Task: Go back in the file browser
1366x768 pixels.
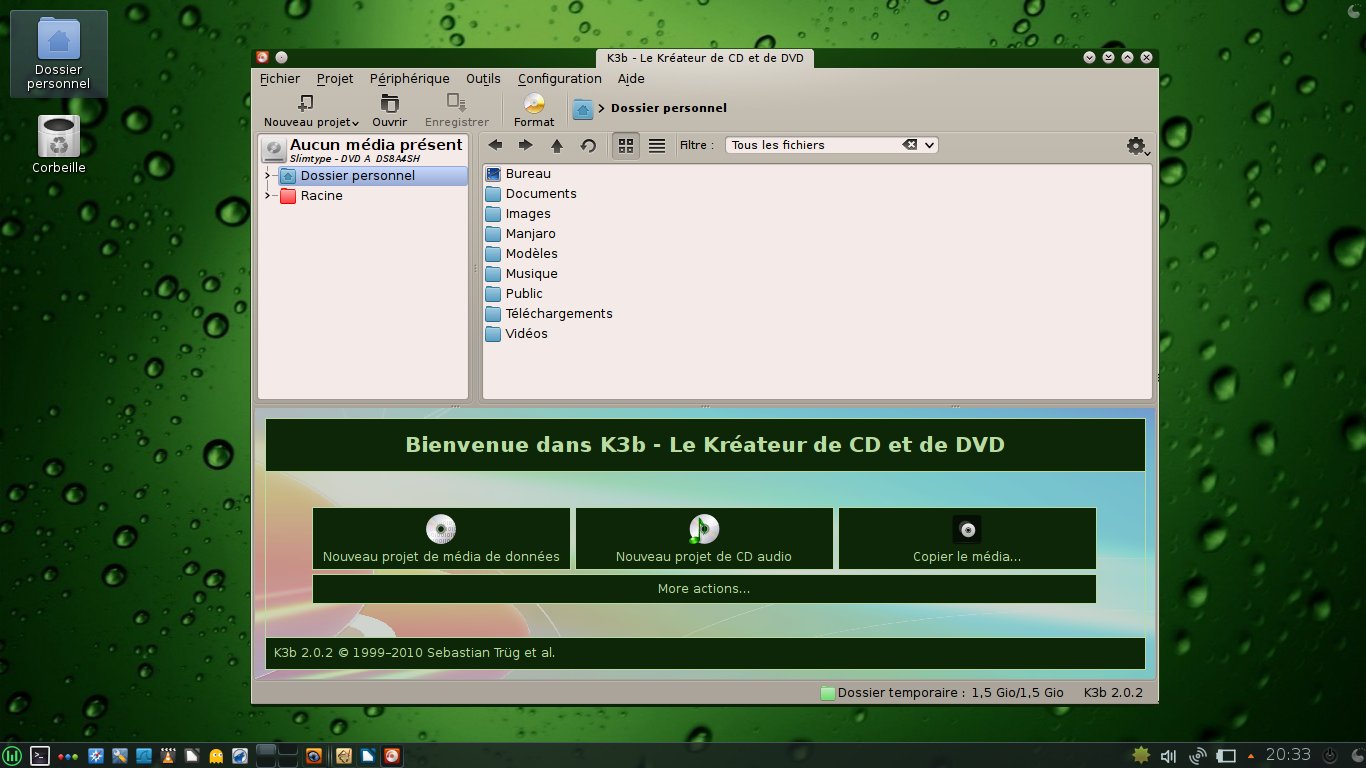Action: 495,145
